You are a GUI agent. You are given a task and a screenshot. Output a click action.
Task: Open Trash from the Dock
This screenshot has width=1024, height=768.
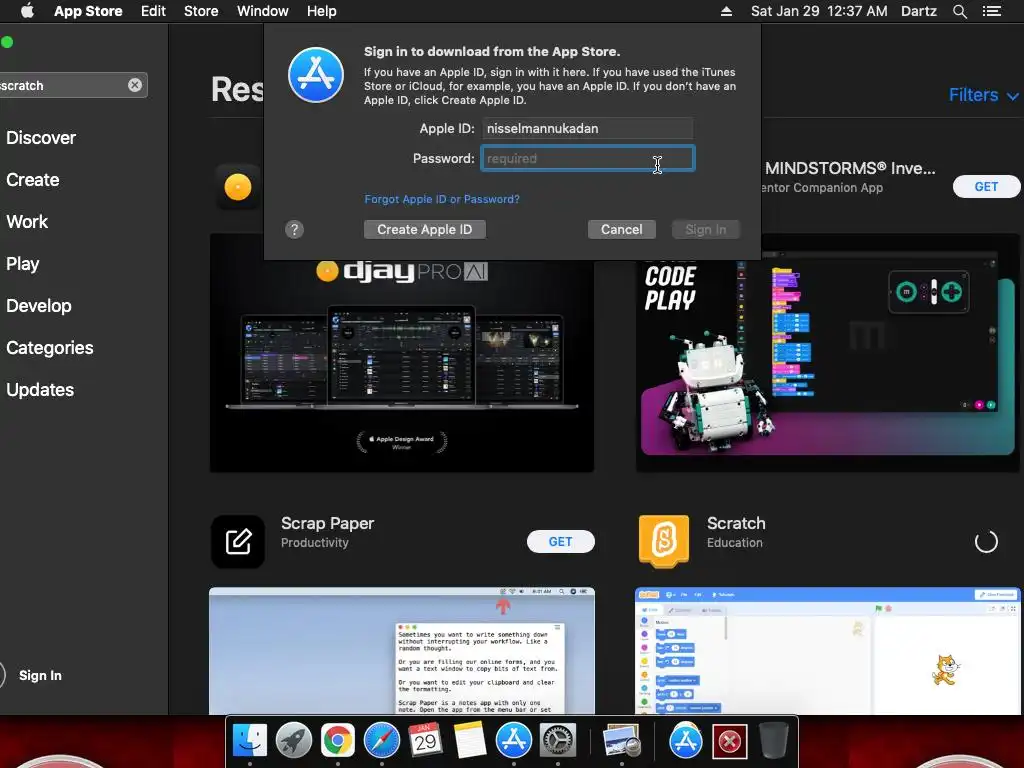(774, 741)
